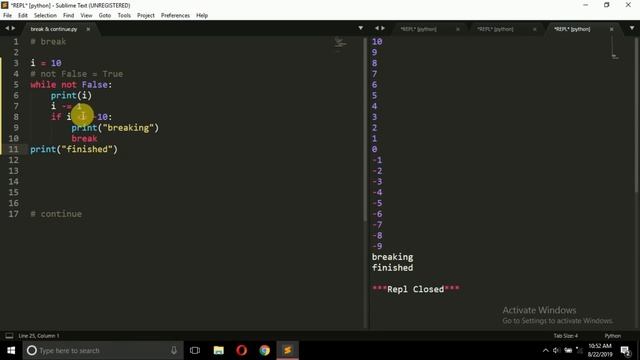Open the View menu

[x=86, y=16]
